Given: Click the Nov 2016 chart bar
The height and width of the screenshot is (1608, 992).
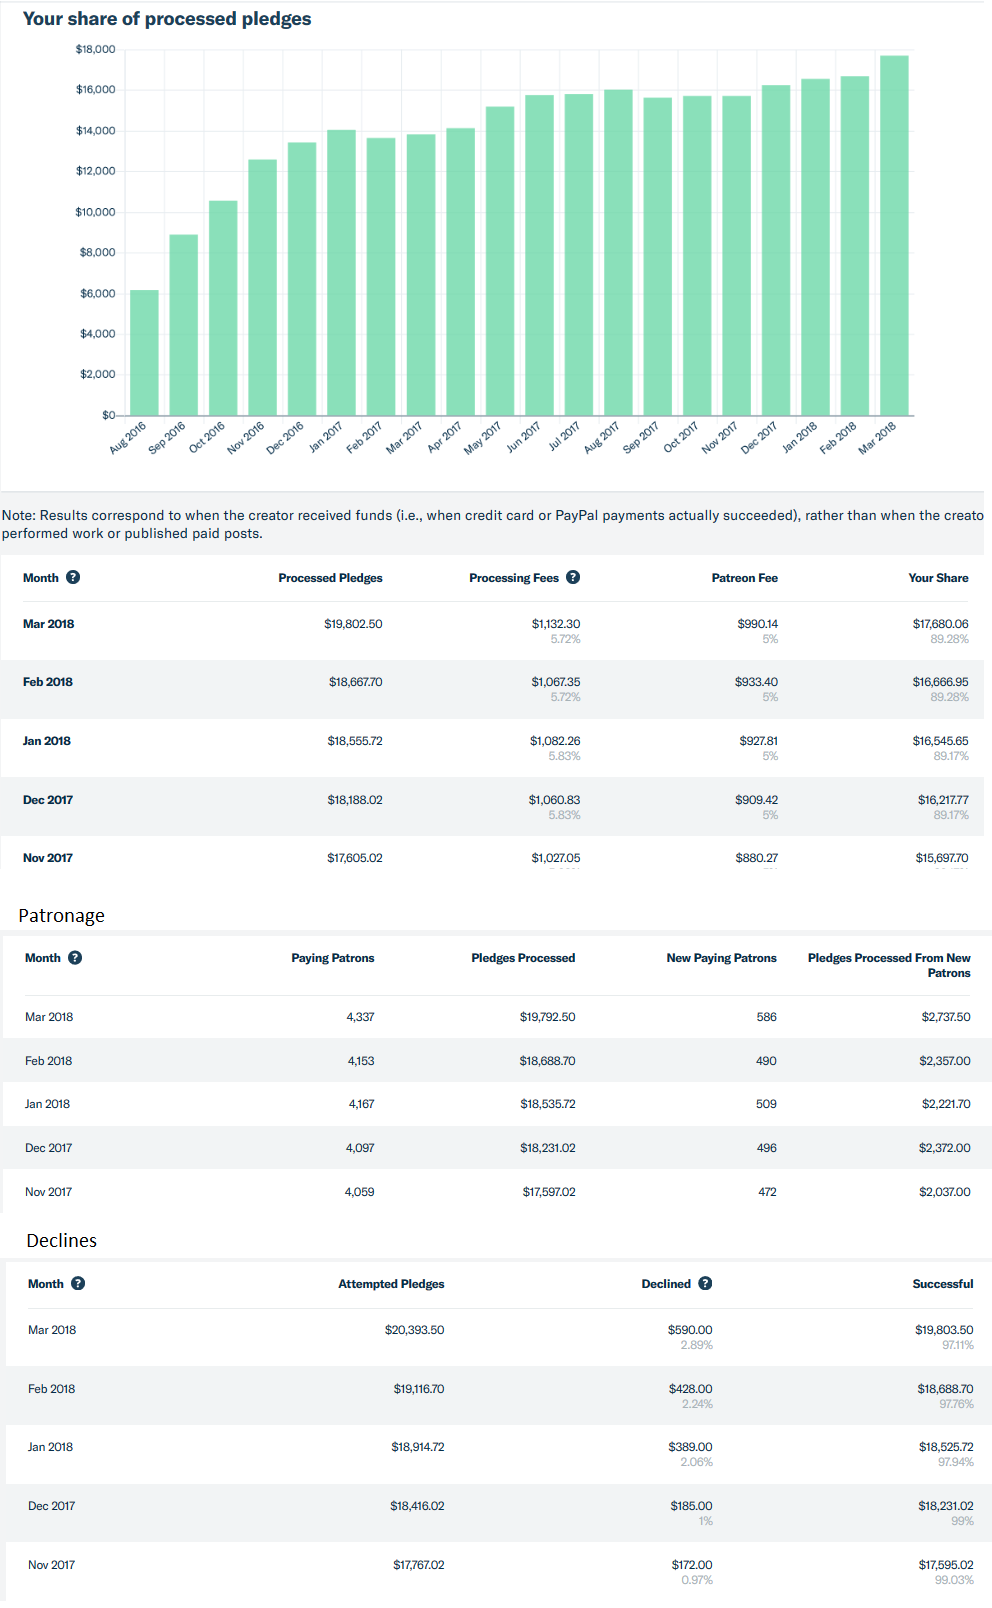Looking at the screenshot, I should (262, 288).
